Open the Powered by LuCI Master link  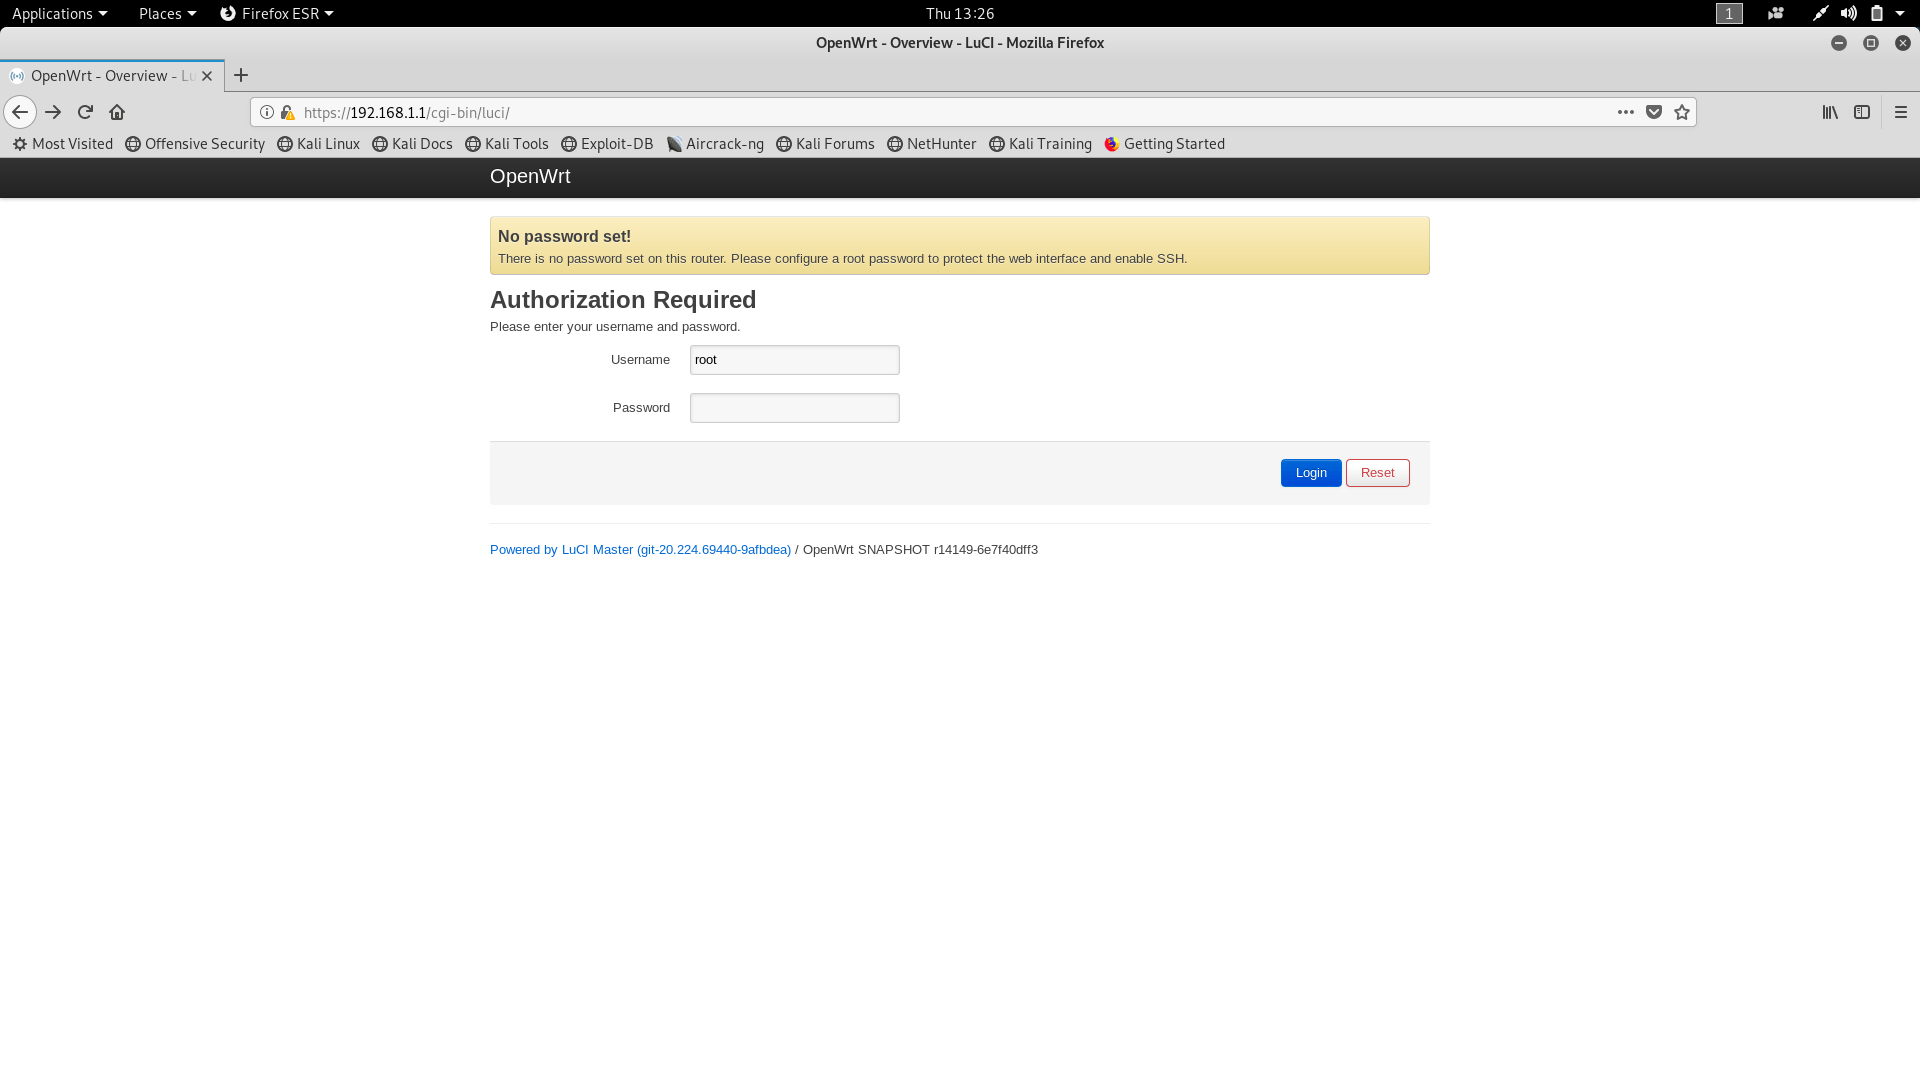(640, 550)
